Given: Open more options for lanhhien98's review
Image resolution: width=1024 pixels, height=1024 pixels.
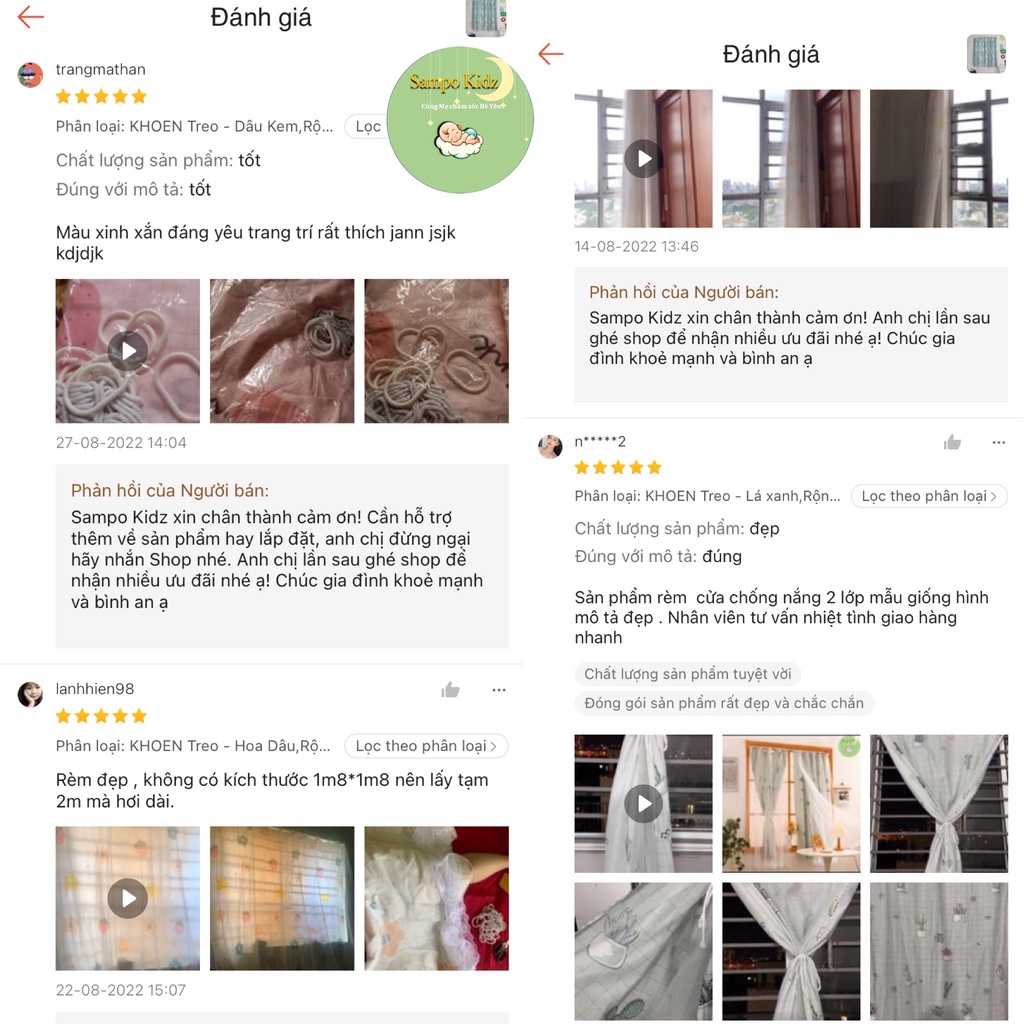Looking at the screenshot, I should coord(499,690).
